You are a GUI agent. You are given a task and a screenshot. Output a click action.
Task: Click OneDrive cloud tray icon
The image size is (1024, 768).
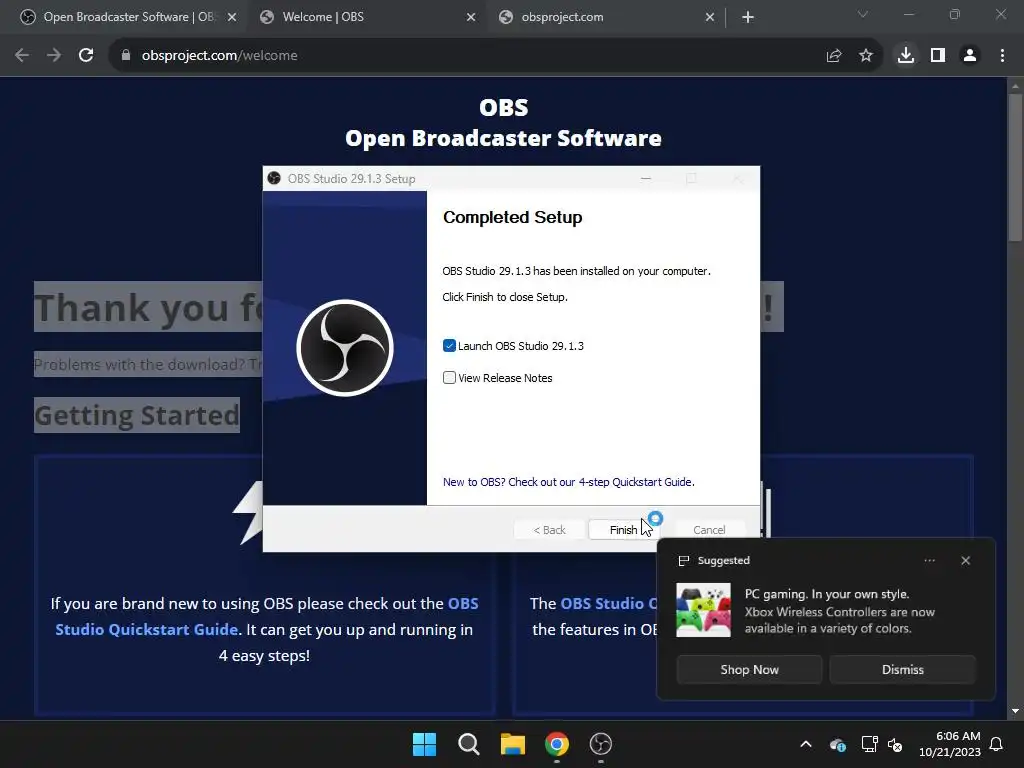click(838, 744)
